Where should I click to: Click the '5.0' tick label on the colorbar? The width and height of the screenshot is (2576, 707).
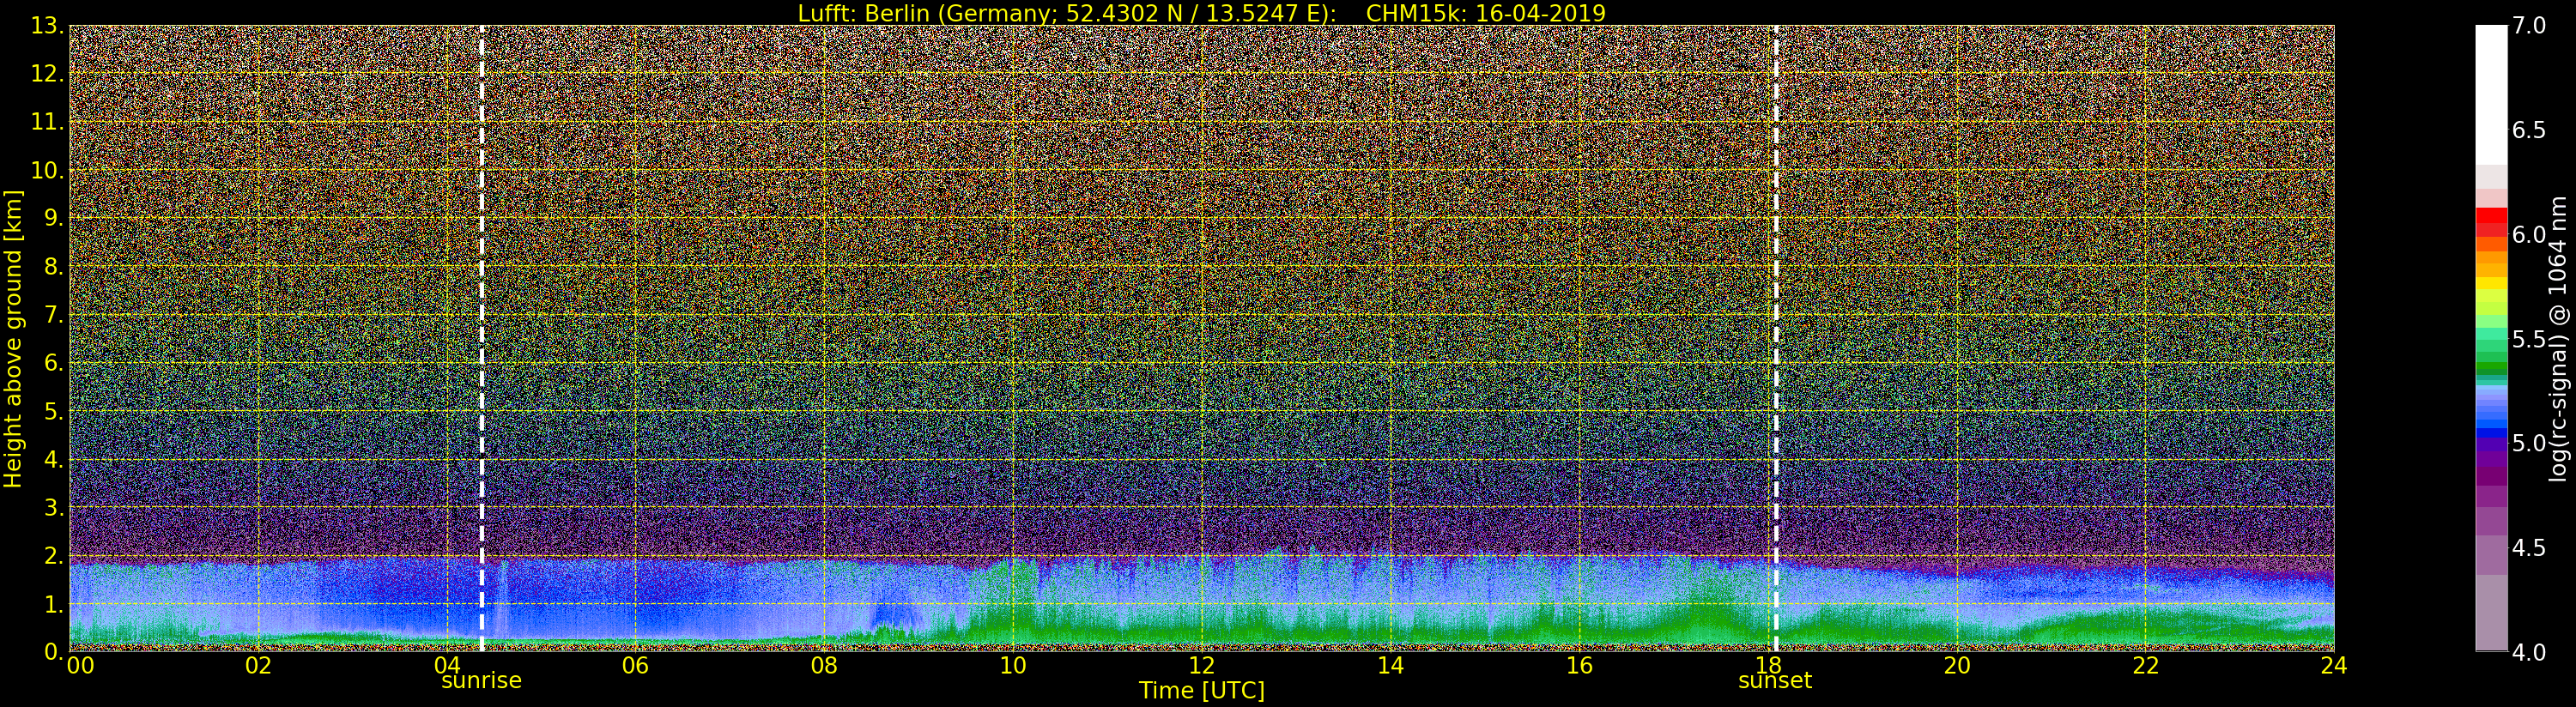2529,444
